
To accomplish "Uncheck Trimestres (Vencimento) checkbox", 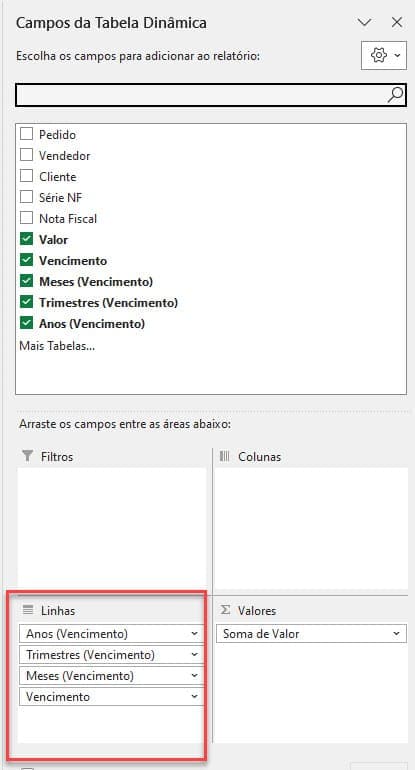I will click(26, 302).
